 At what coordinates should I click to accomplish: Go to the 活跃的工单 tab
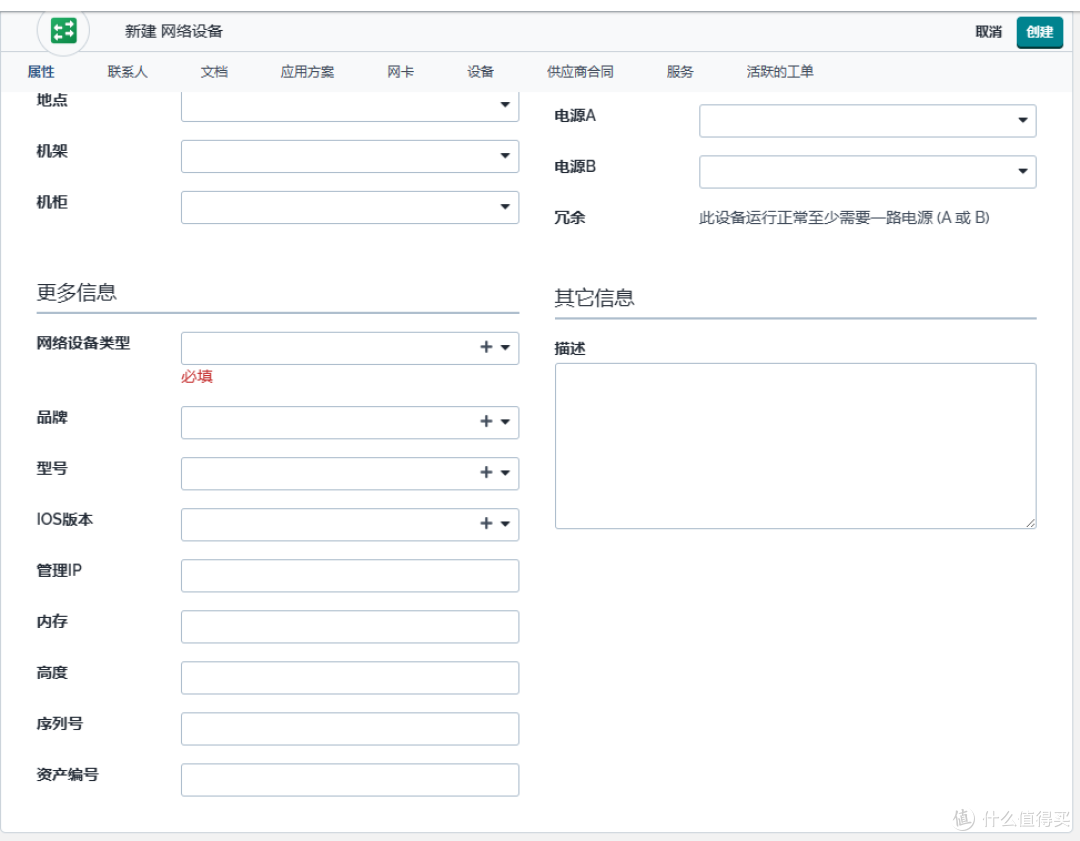(780, 72)
